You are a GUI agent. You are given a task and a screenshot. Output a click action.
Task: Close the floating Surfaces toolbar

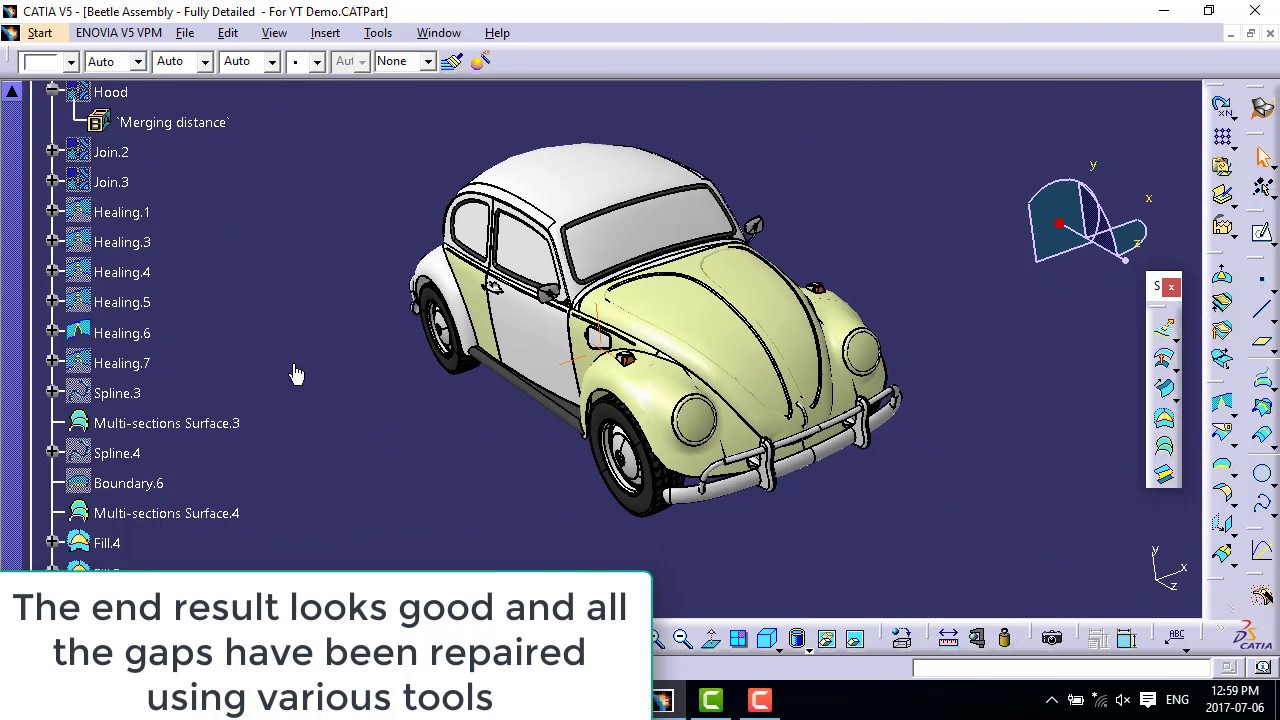1171,287
